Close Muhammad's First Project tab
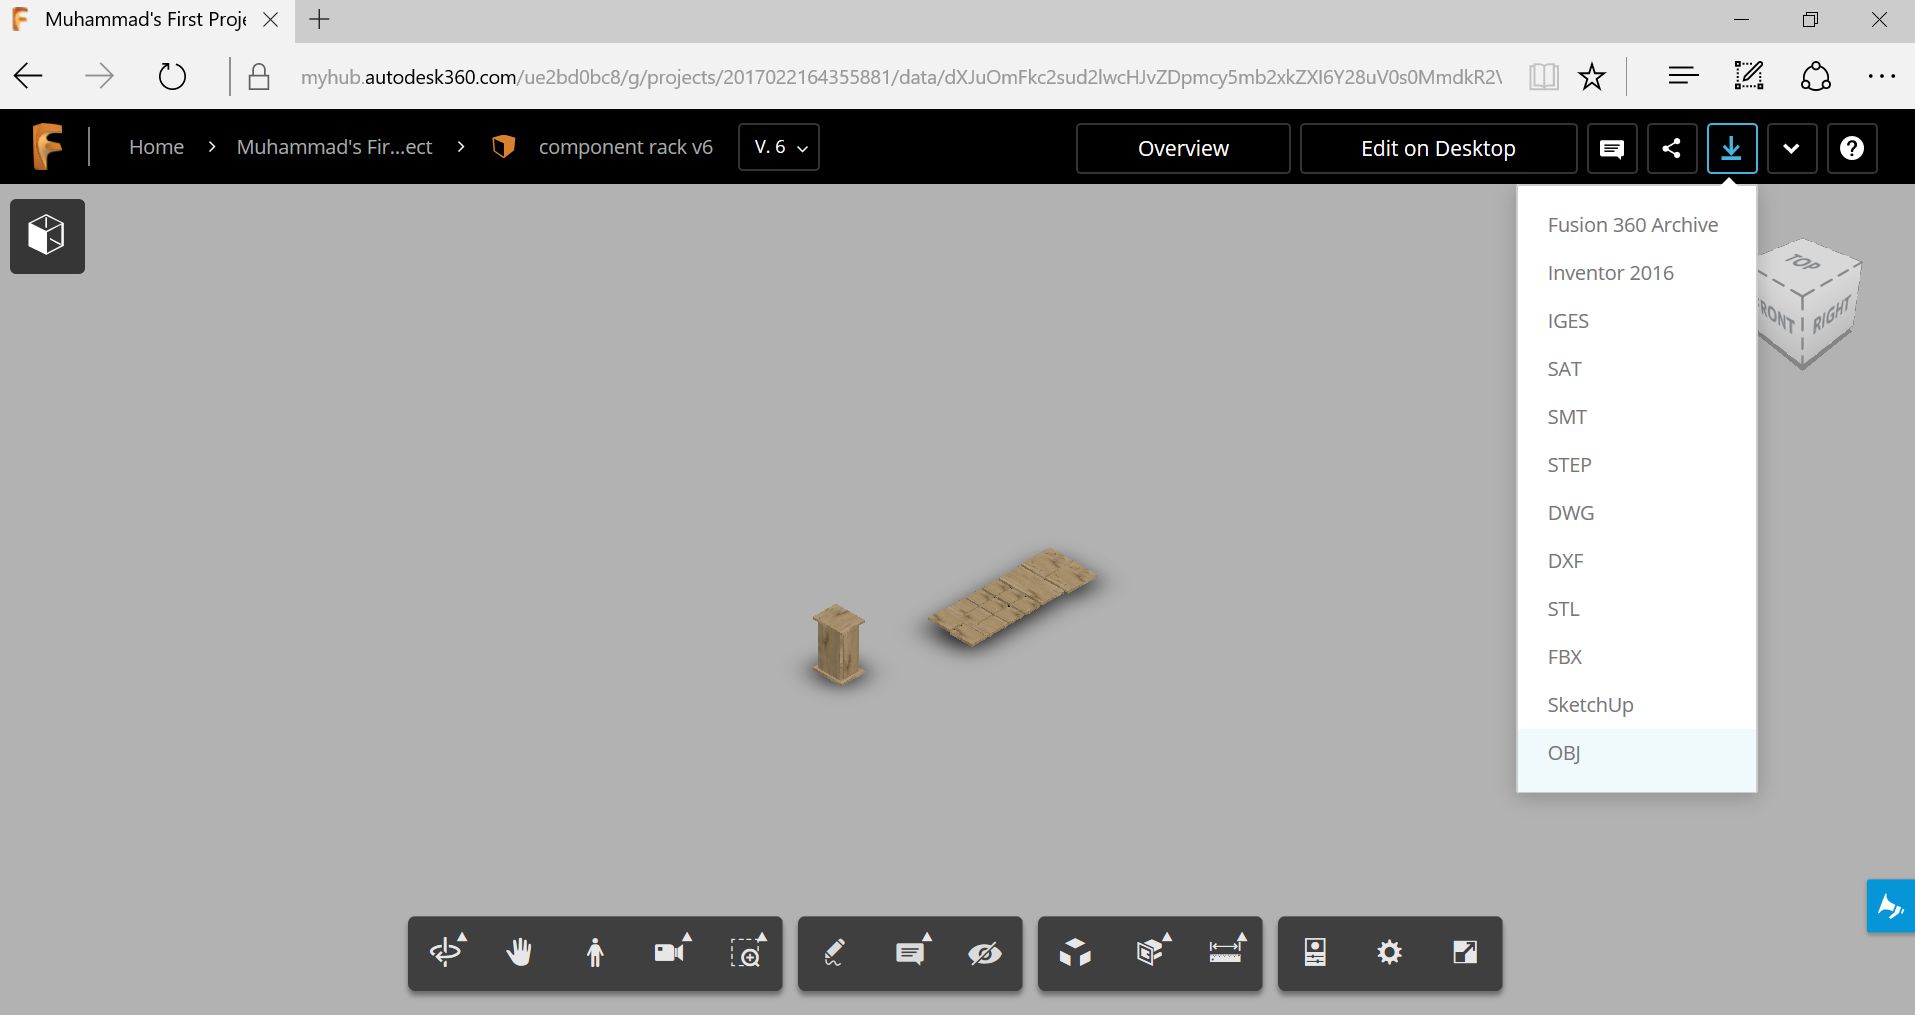Screen dimensions: 1915x1015 tap(270, 19)
